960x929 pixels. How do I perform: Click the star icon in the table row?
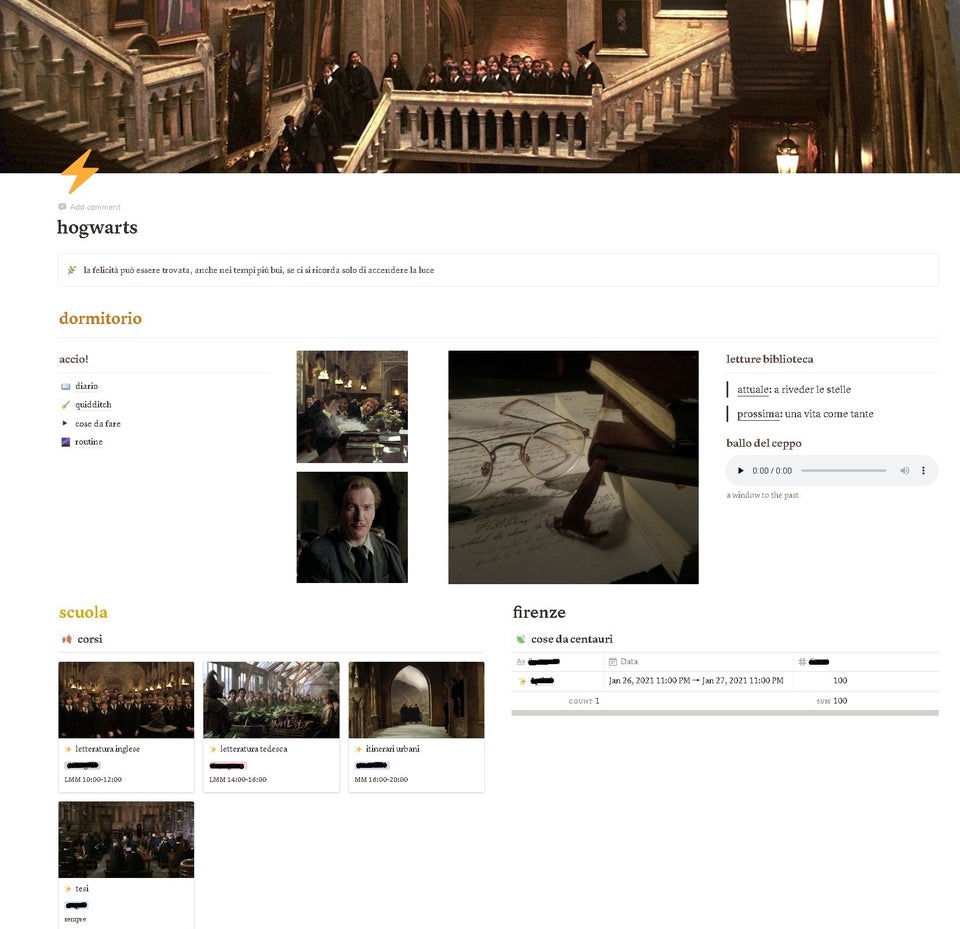click(522, 682)
